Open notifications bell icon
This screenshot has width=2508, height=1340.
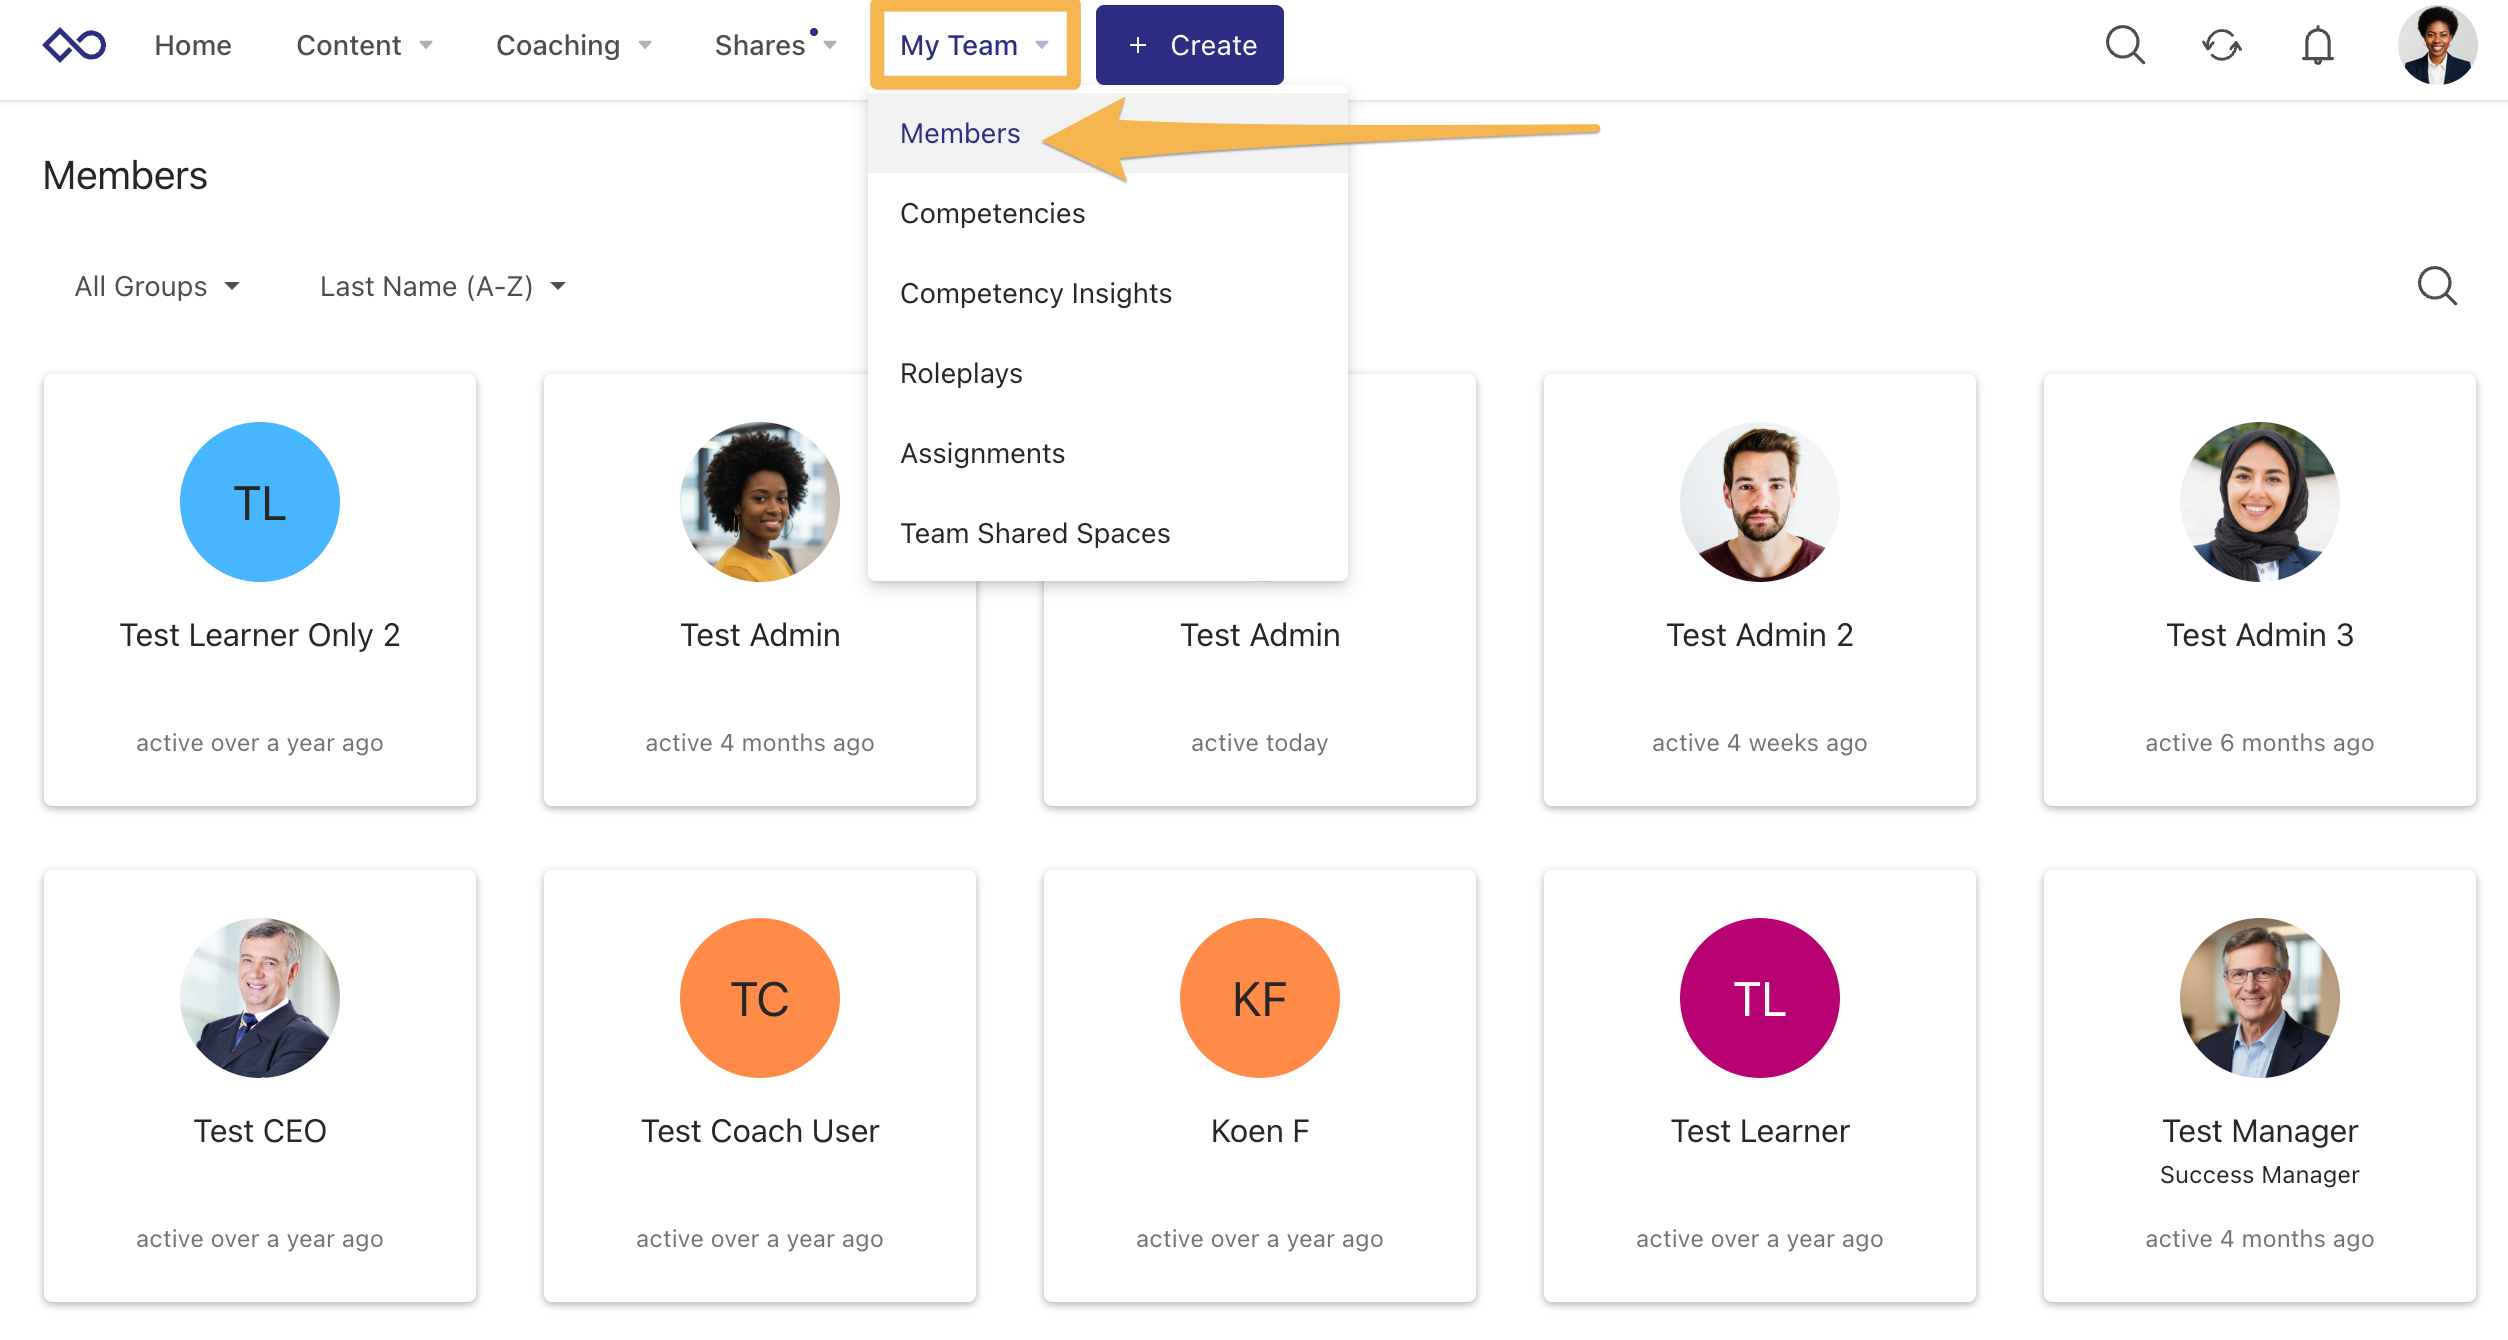[2317, 45]
